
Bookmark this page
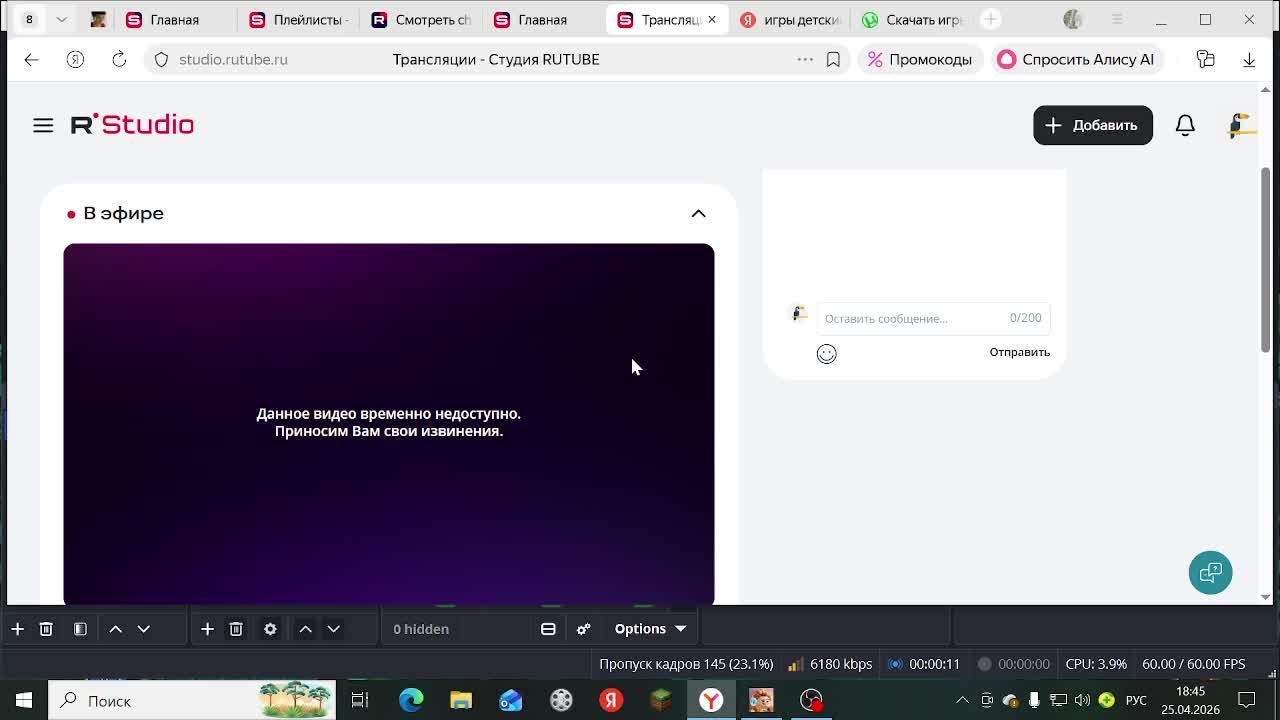pos(833,59)
